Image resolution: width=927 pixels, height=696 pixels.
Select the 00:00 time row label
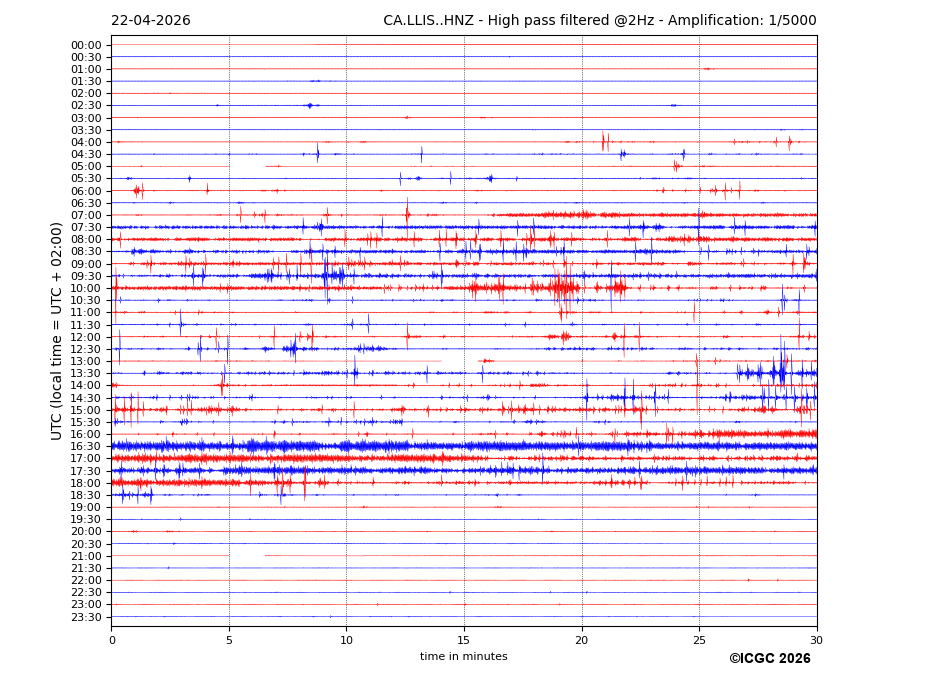pyautogui.click(x=86, y=45)
